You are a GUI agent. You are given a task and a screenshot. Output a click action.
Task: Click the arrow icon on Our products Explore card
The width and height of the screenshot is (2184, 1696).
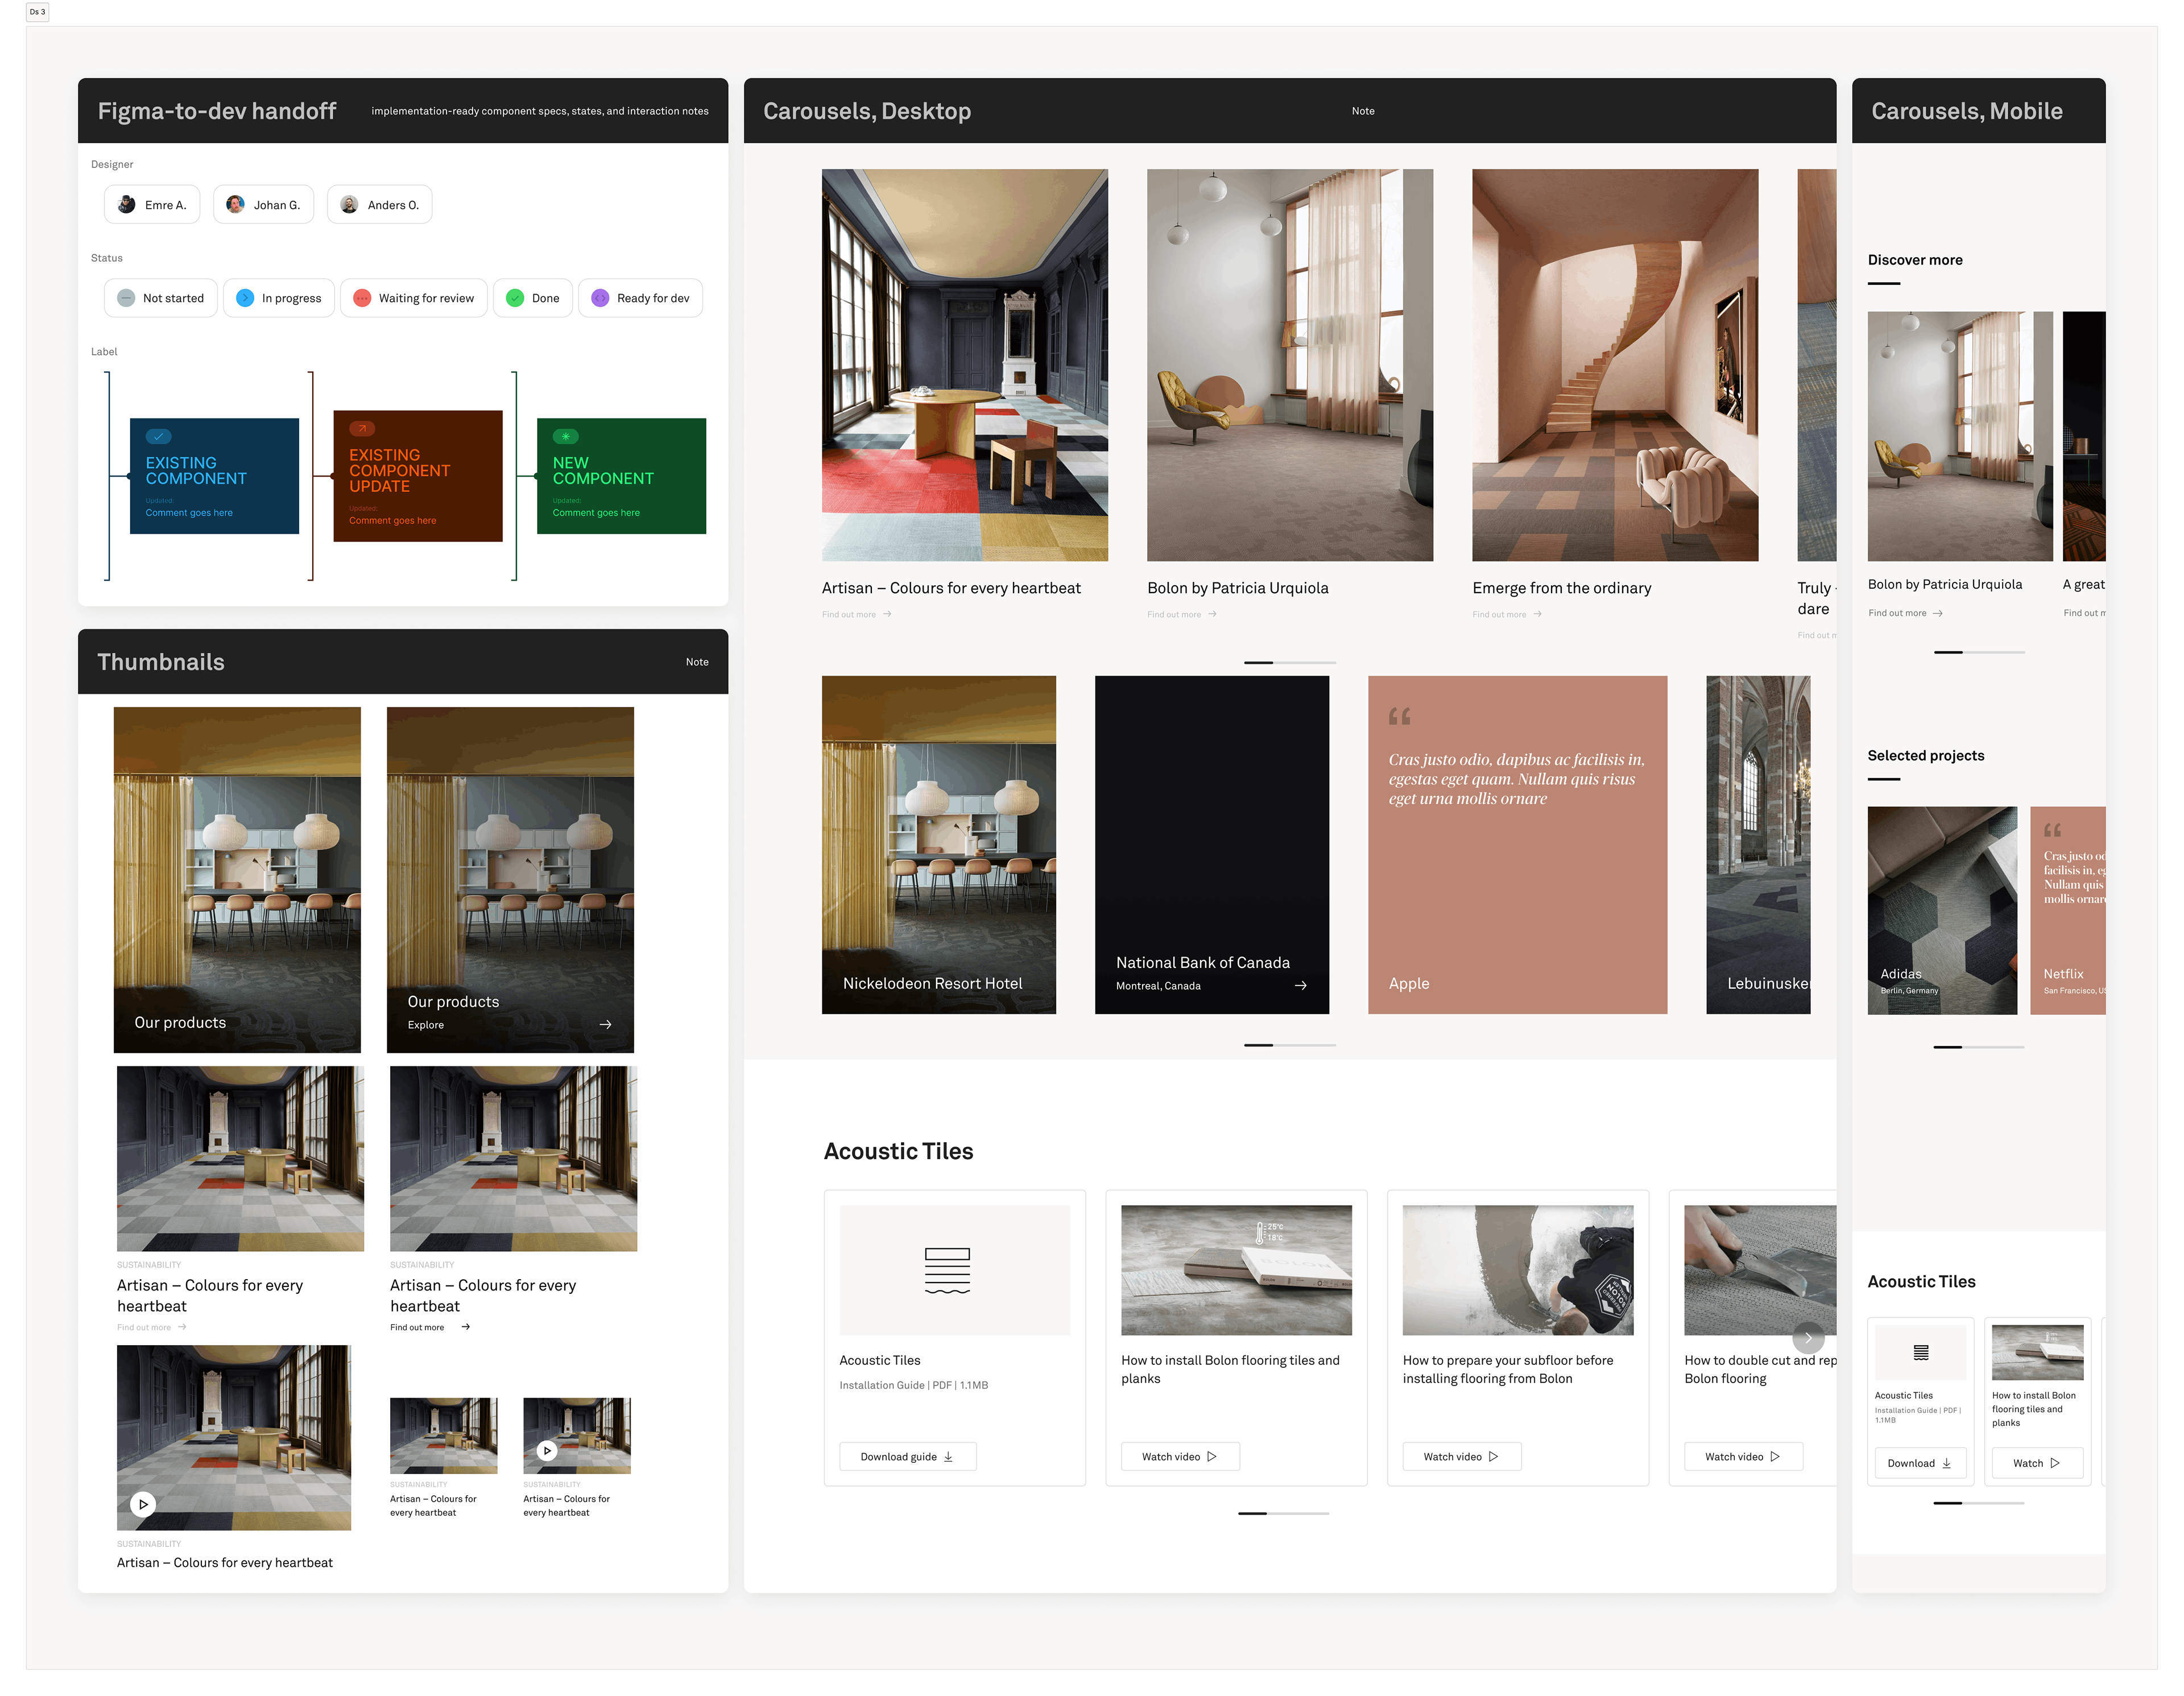click(x=605, y=1025)
